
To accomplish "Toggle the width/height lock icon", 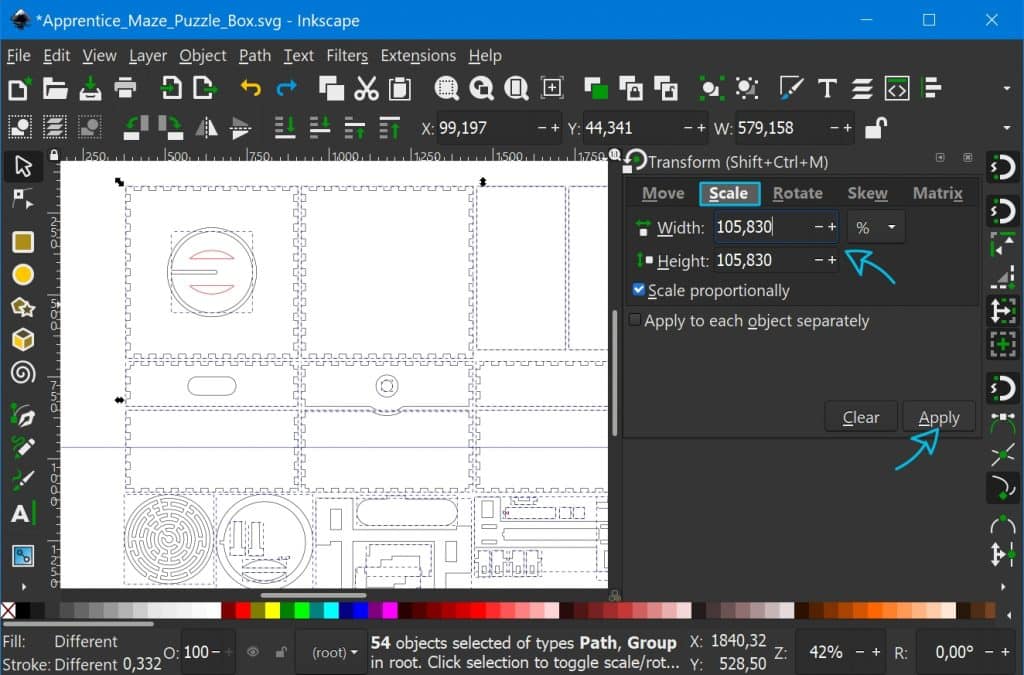I will pyautogui.click(x=875, y=128).
